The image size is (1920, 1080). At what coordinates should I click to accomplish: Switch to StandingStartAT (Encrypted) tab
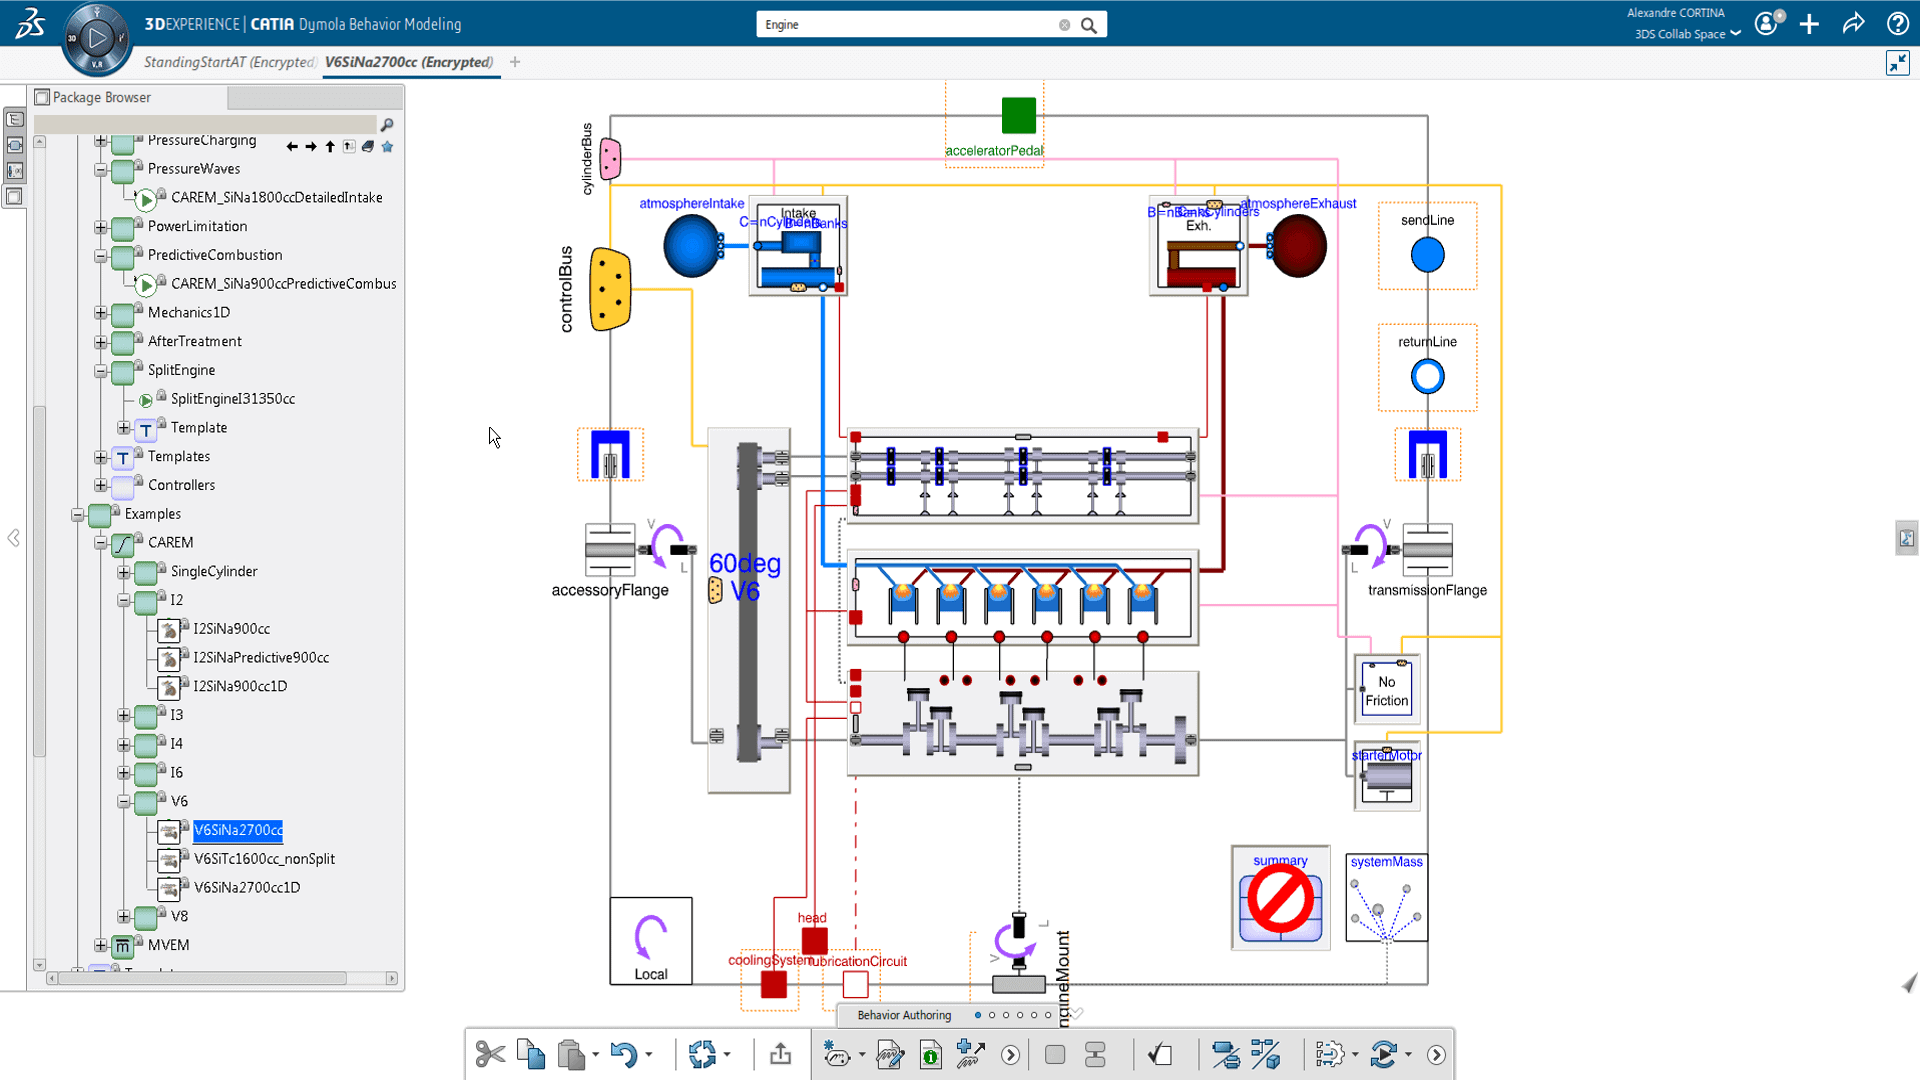coord(230,62)
